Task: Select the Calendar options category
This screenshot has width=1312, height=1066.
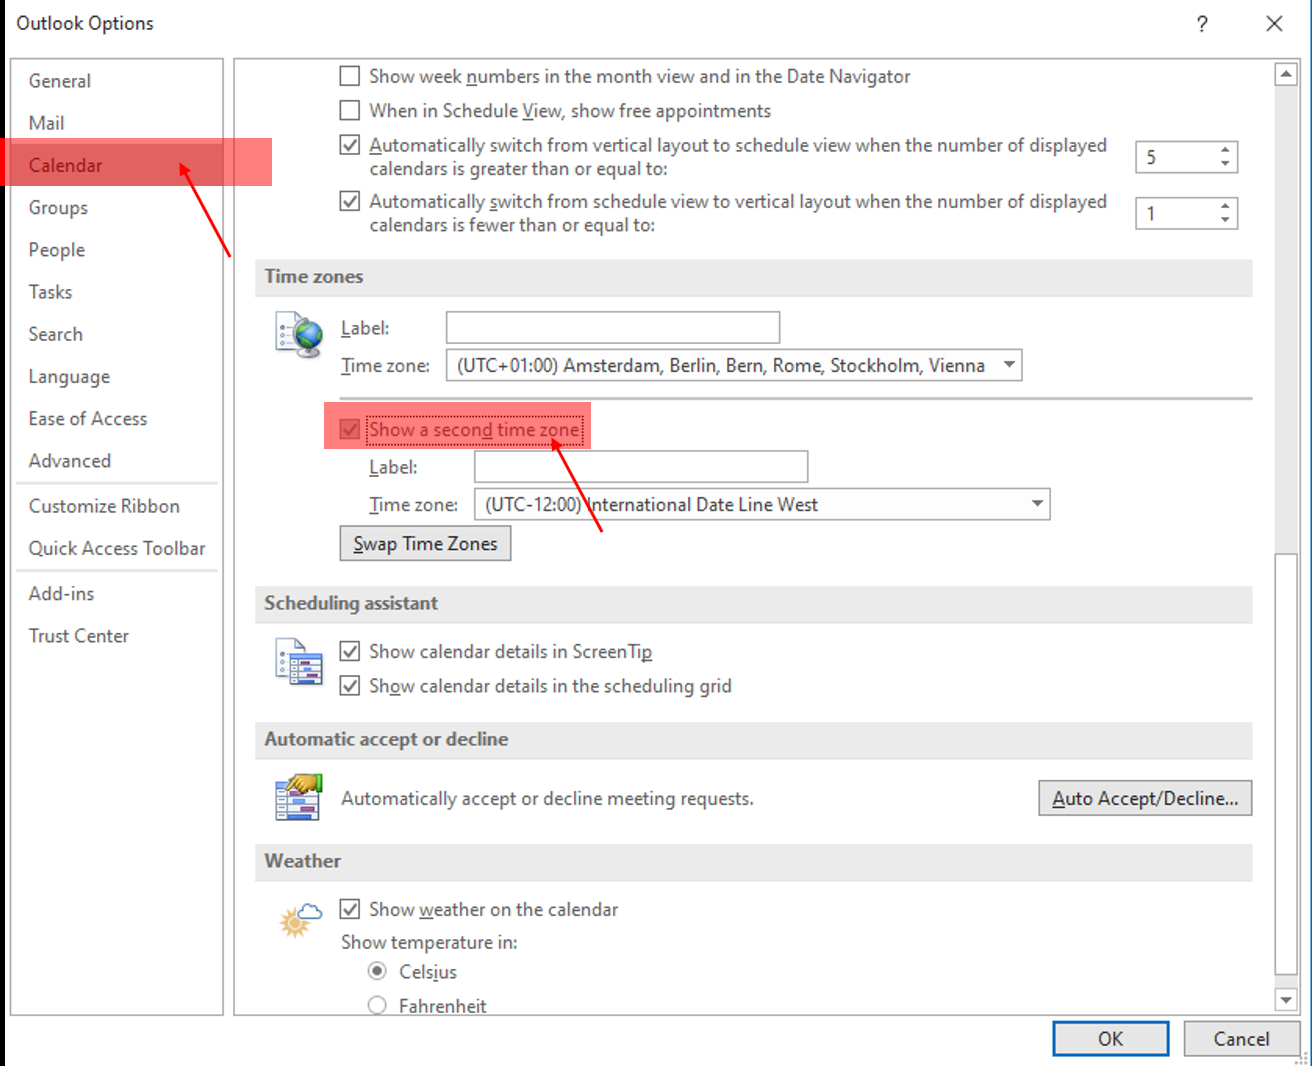Action: click(x=117, y=165)
